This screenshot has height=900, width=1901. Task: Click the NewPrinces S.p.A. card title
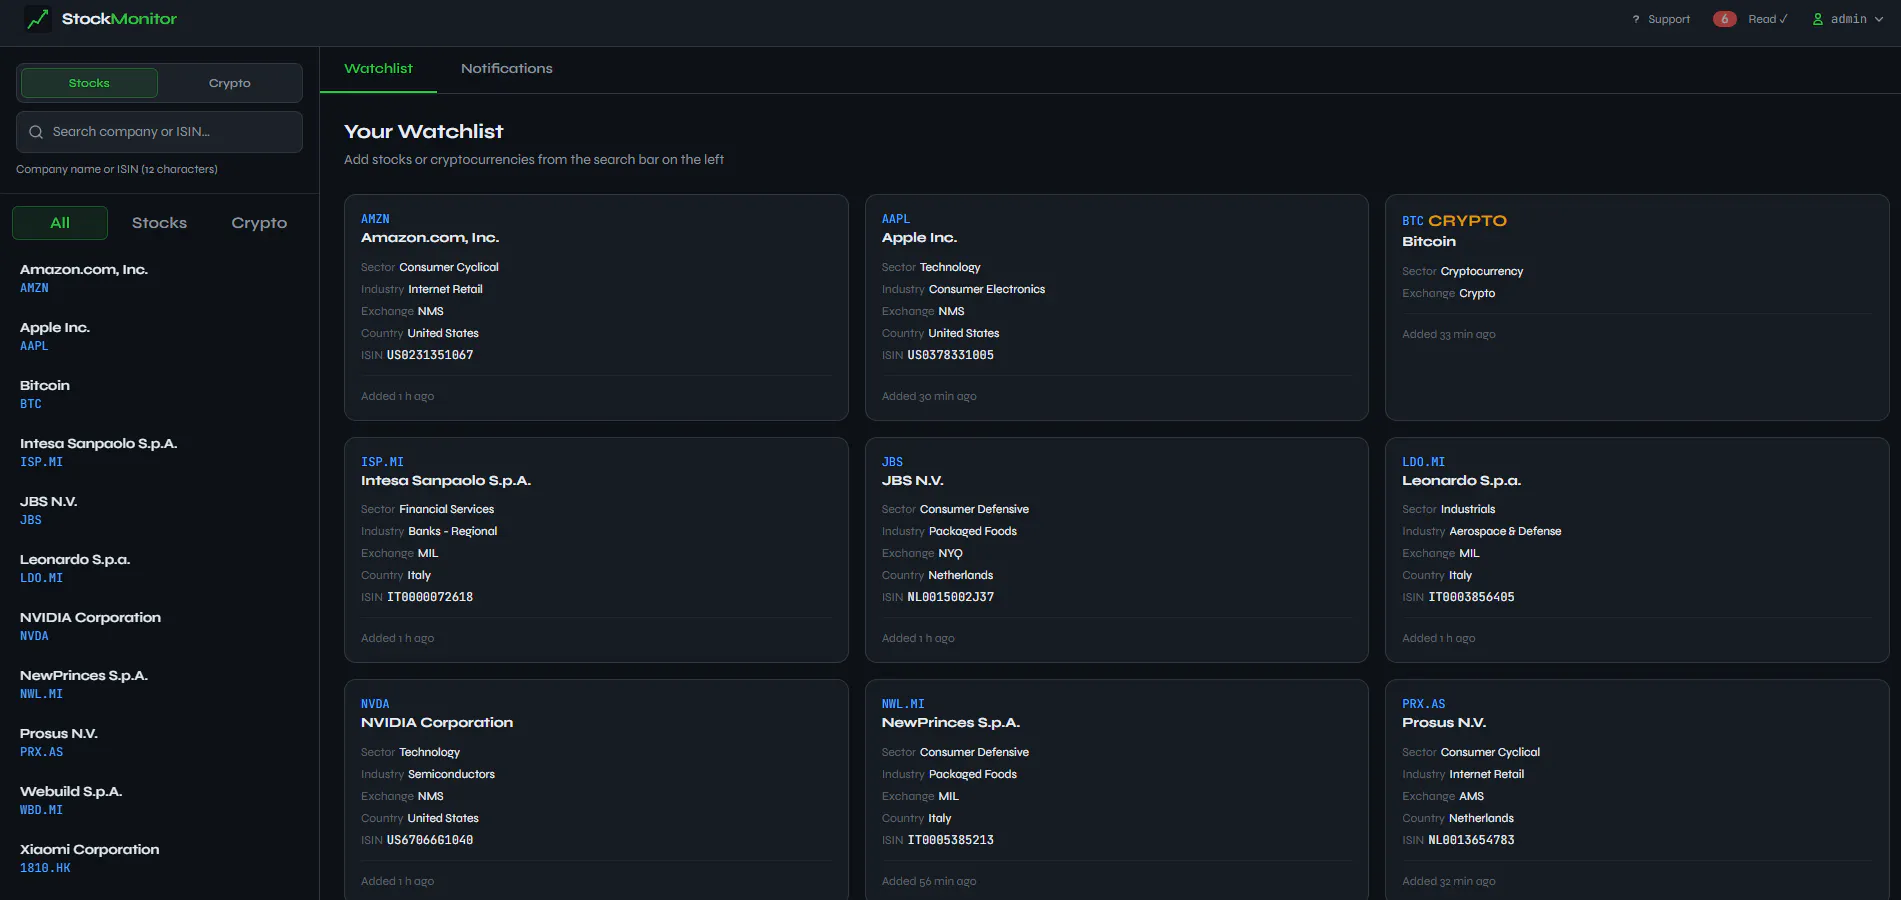[950, 723]
